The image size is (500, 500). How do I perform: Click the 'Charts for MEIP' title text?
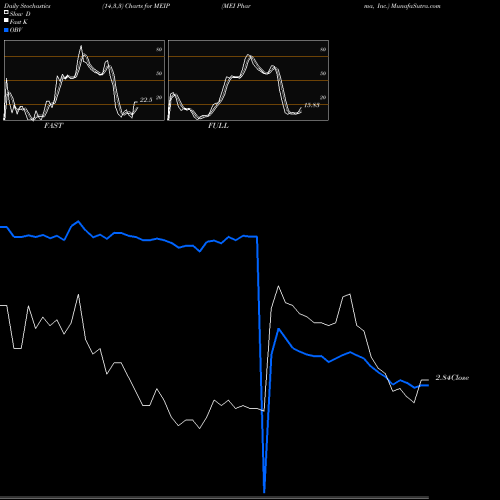click(148, 6)
